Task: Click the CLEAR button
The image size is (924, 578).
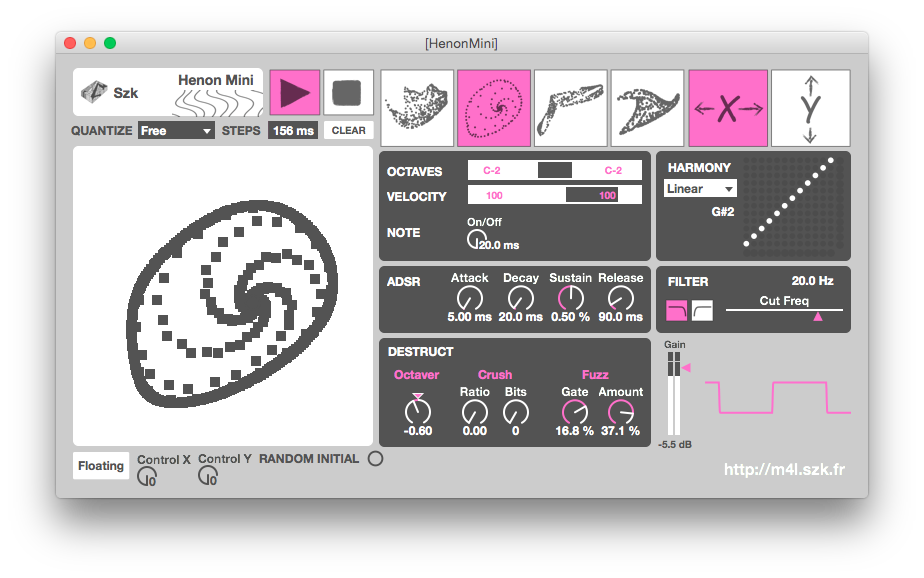Action: pyautogui.click(x=349, y=131)
